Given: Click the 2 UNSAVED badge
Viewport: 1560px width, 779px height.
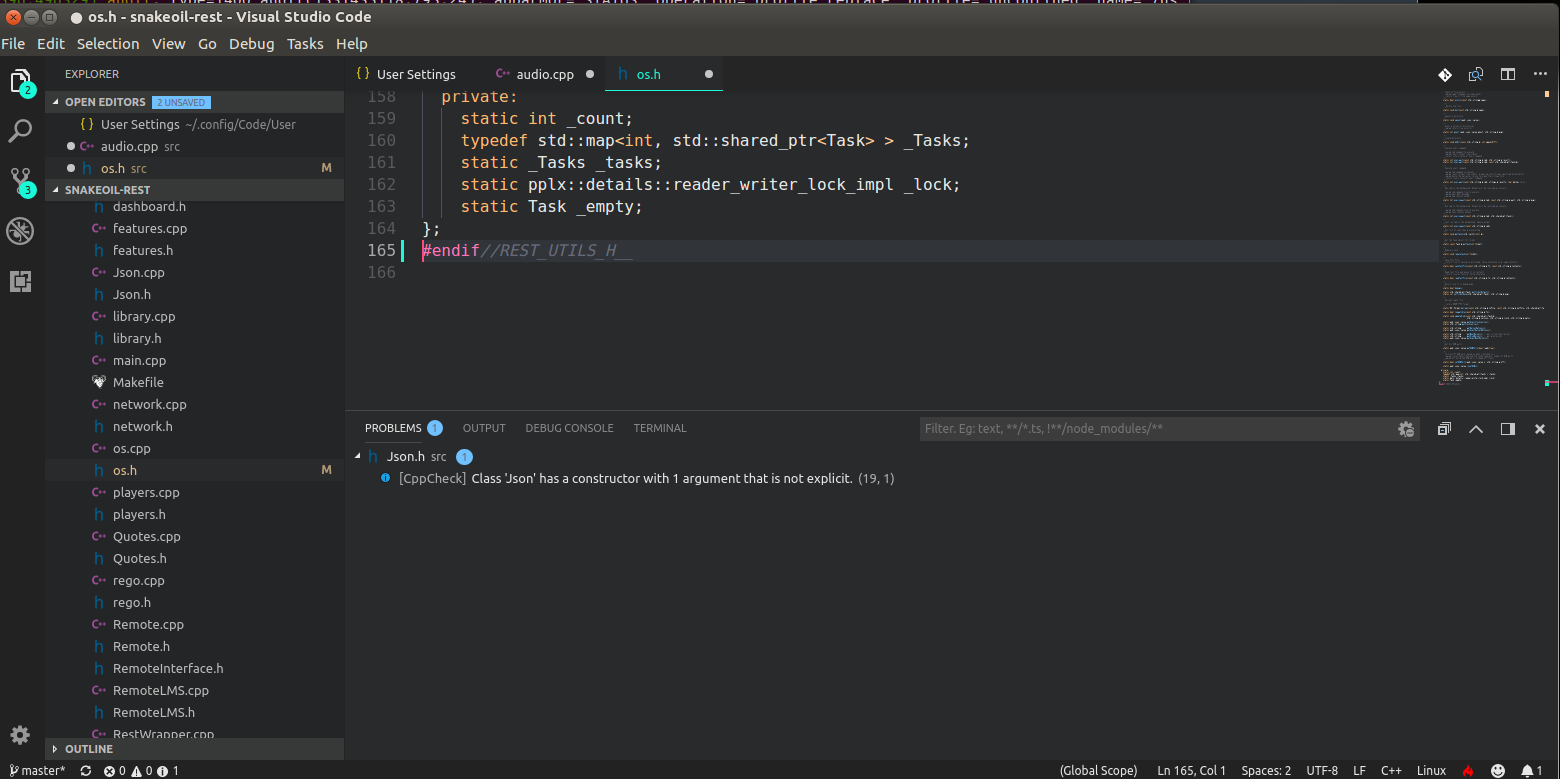Looking at the screenshot, I should coord(181,102).
